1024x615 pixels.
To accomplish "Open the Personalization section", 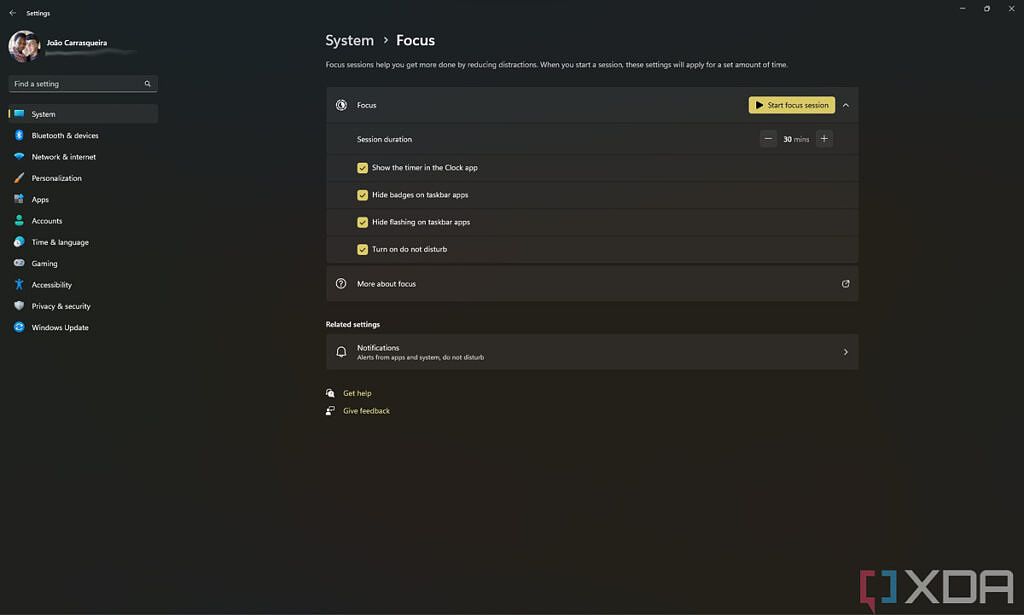I will (55, 177).
